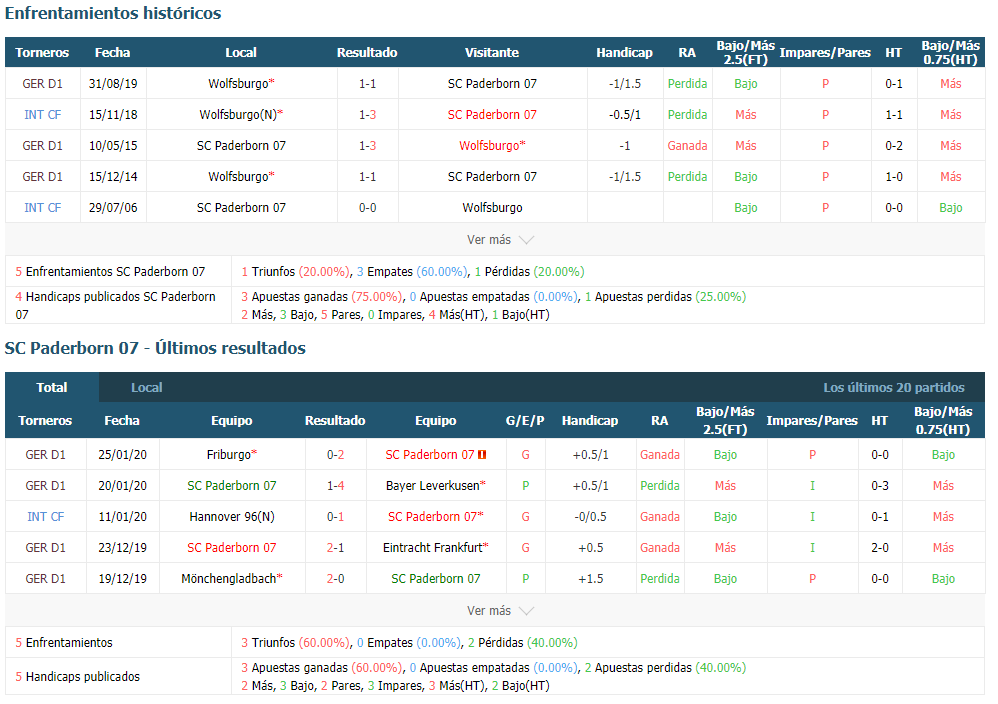
Task: Click Handicap header in historical table
Action: click(624, 53)
